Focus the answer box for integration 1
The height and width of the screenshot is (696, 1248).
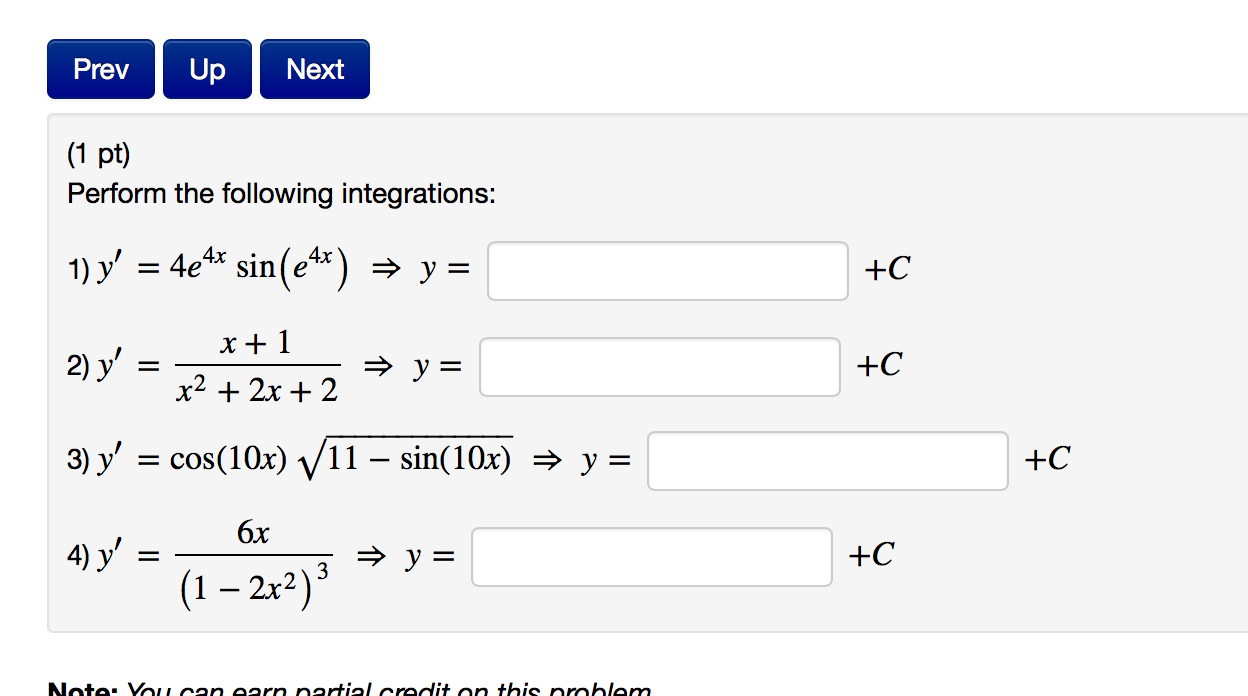pos(668,271)
